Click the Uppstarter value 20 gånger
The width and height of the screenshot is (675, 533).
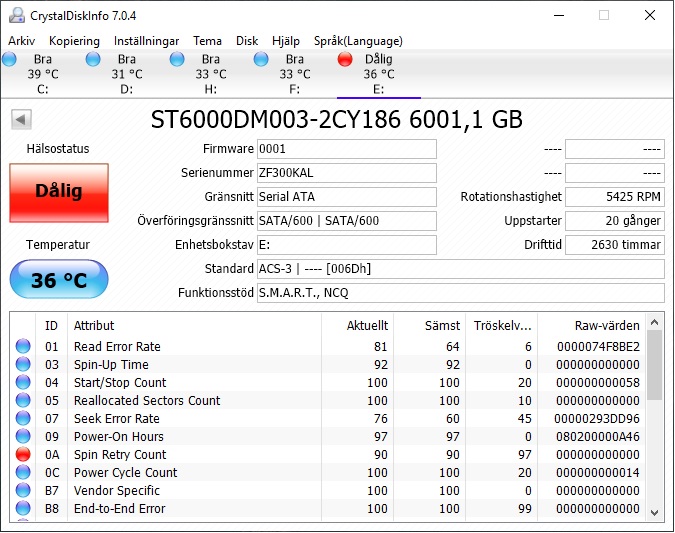[x=615, y=221]
